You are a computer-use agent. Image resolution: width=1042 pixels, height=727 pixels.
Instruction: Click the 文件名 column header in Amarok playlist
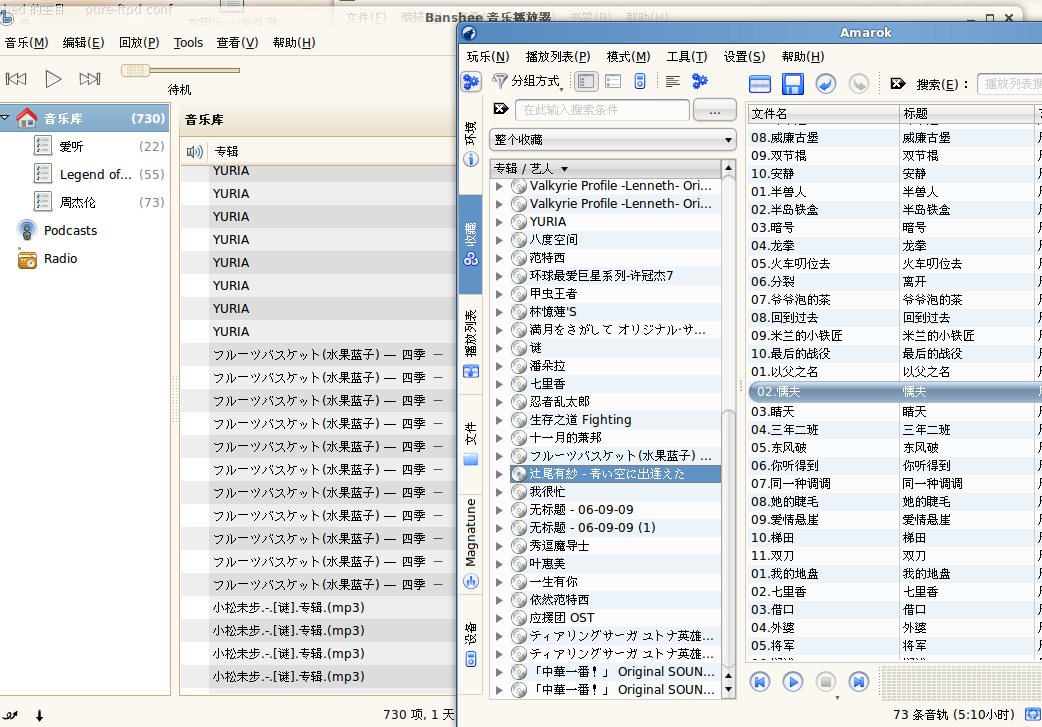point(823,114)
